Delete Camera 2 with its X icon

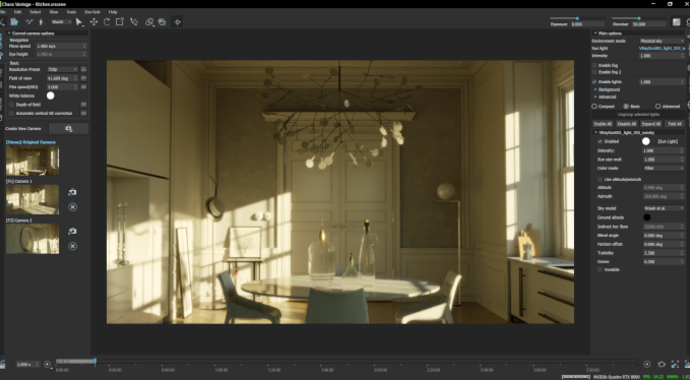tap(73, 246)
